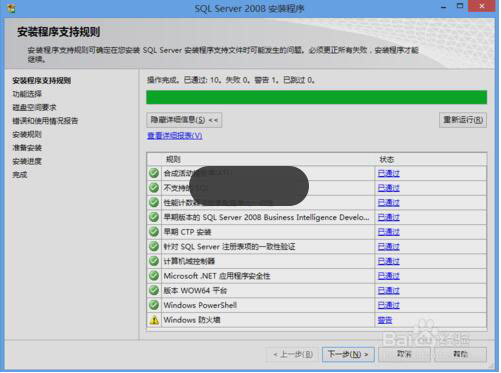This screenshot has height=373, width=501.
Task: Minimize the SQL Server 2008 setup window
Action: tap(443, 7)
